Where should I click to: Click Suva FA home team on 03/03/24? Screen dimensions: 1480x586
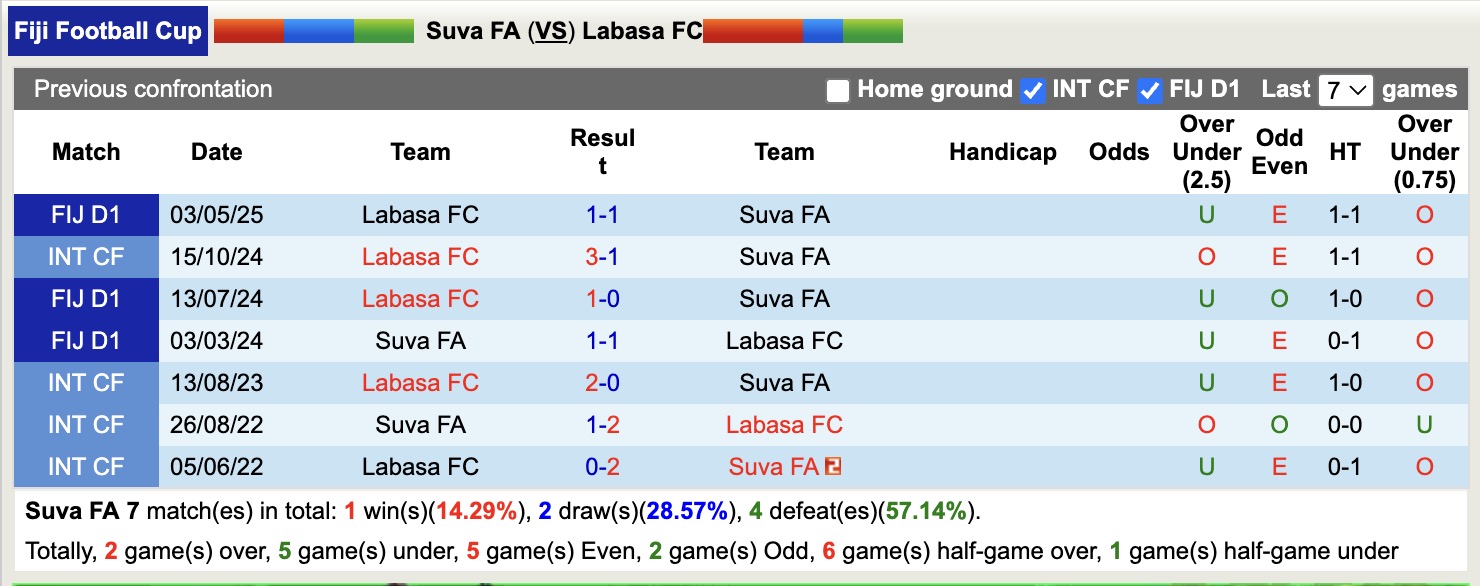point(420,341)
